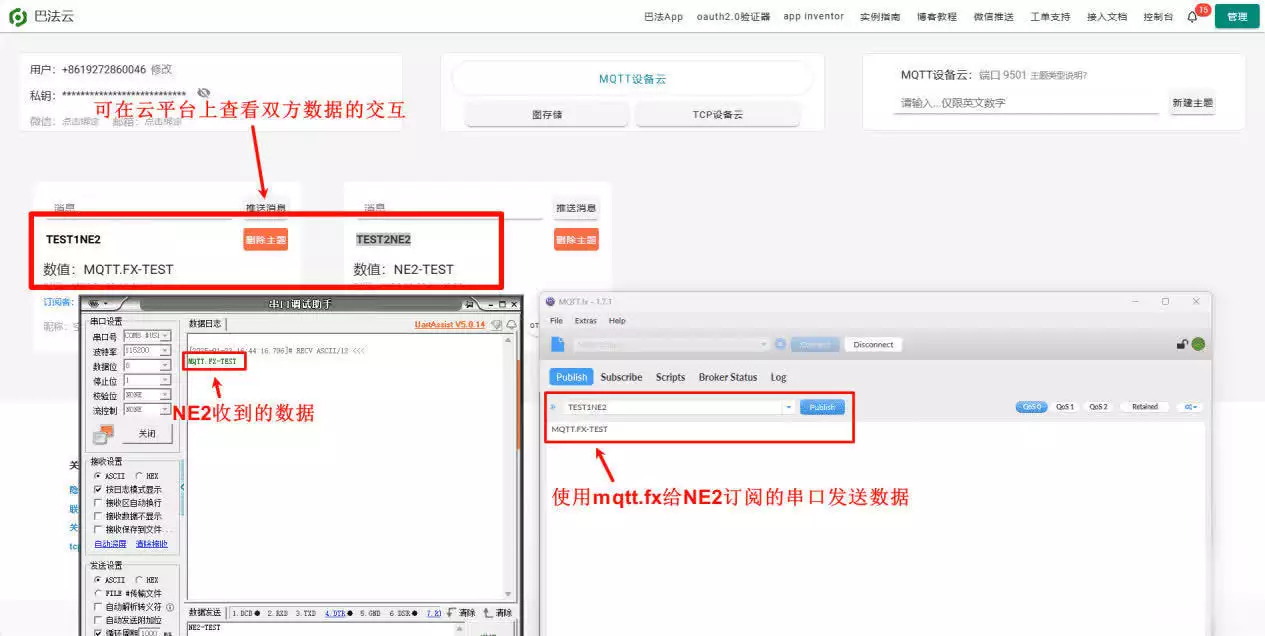Viewport: 1265px width, 636px height.
Task: Open the UartAssist V5.0.14 link
Action: [450, 324]
